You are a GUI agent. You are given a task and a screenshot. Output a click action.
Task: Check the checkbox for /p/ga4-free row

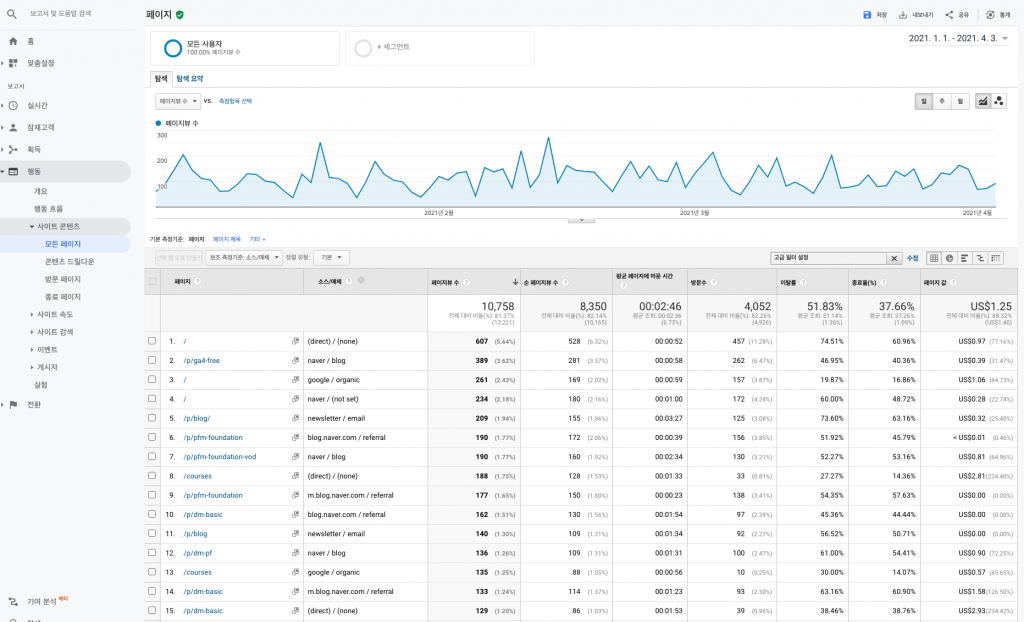152,360
